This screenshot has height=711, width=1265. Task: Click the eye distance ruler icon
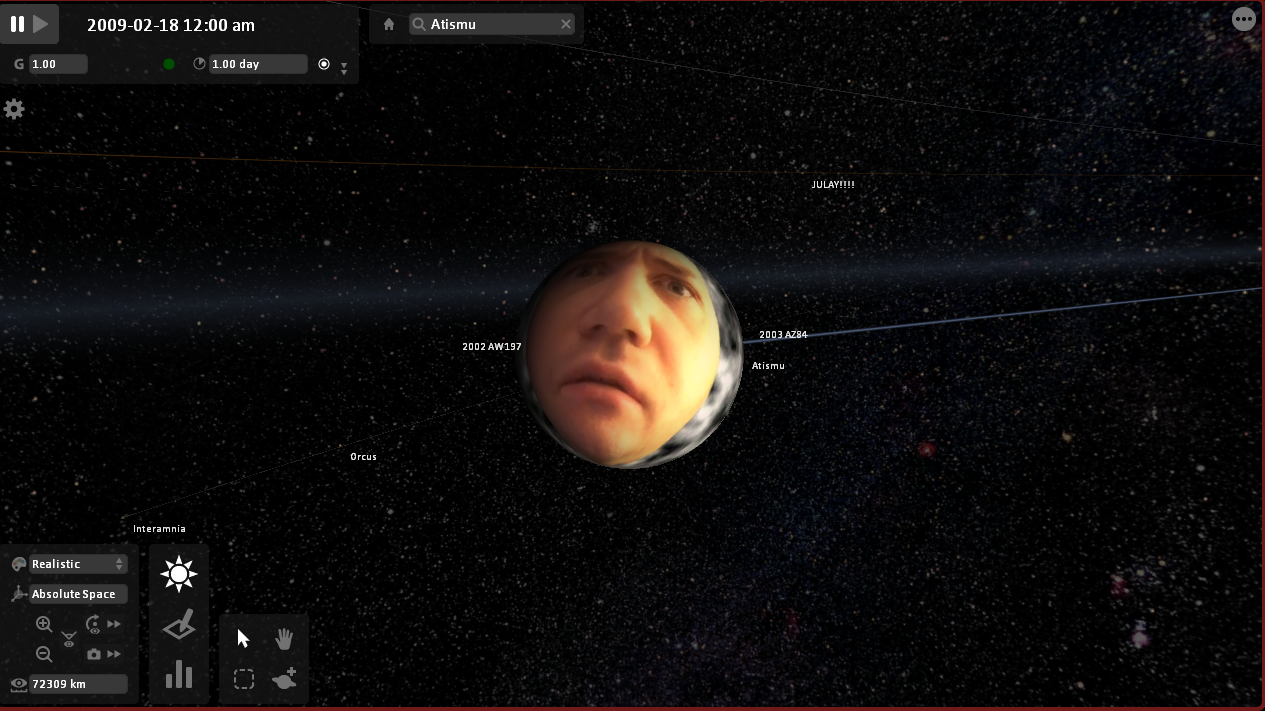coord(18,685)
